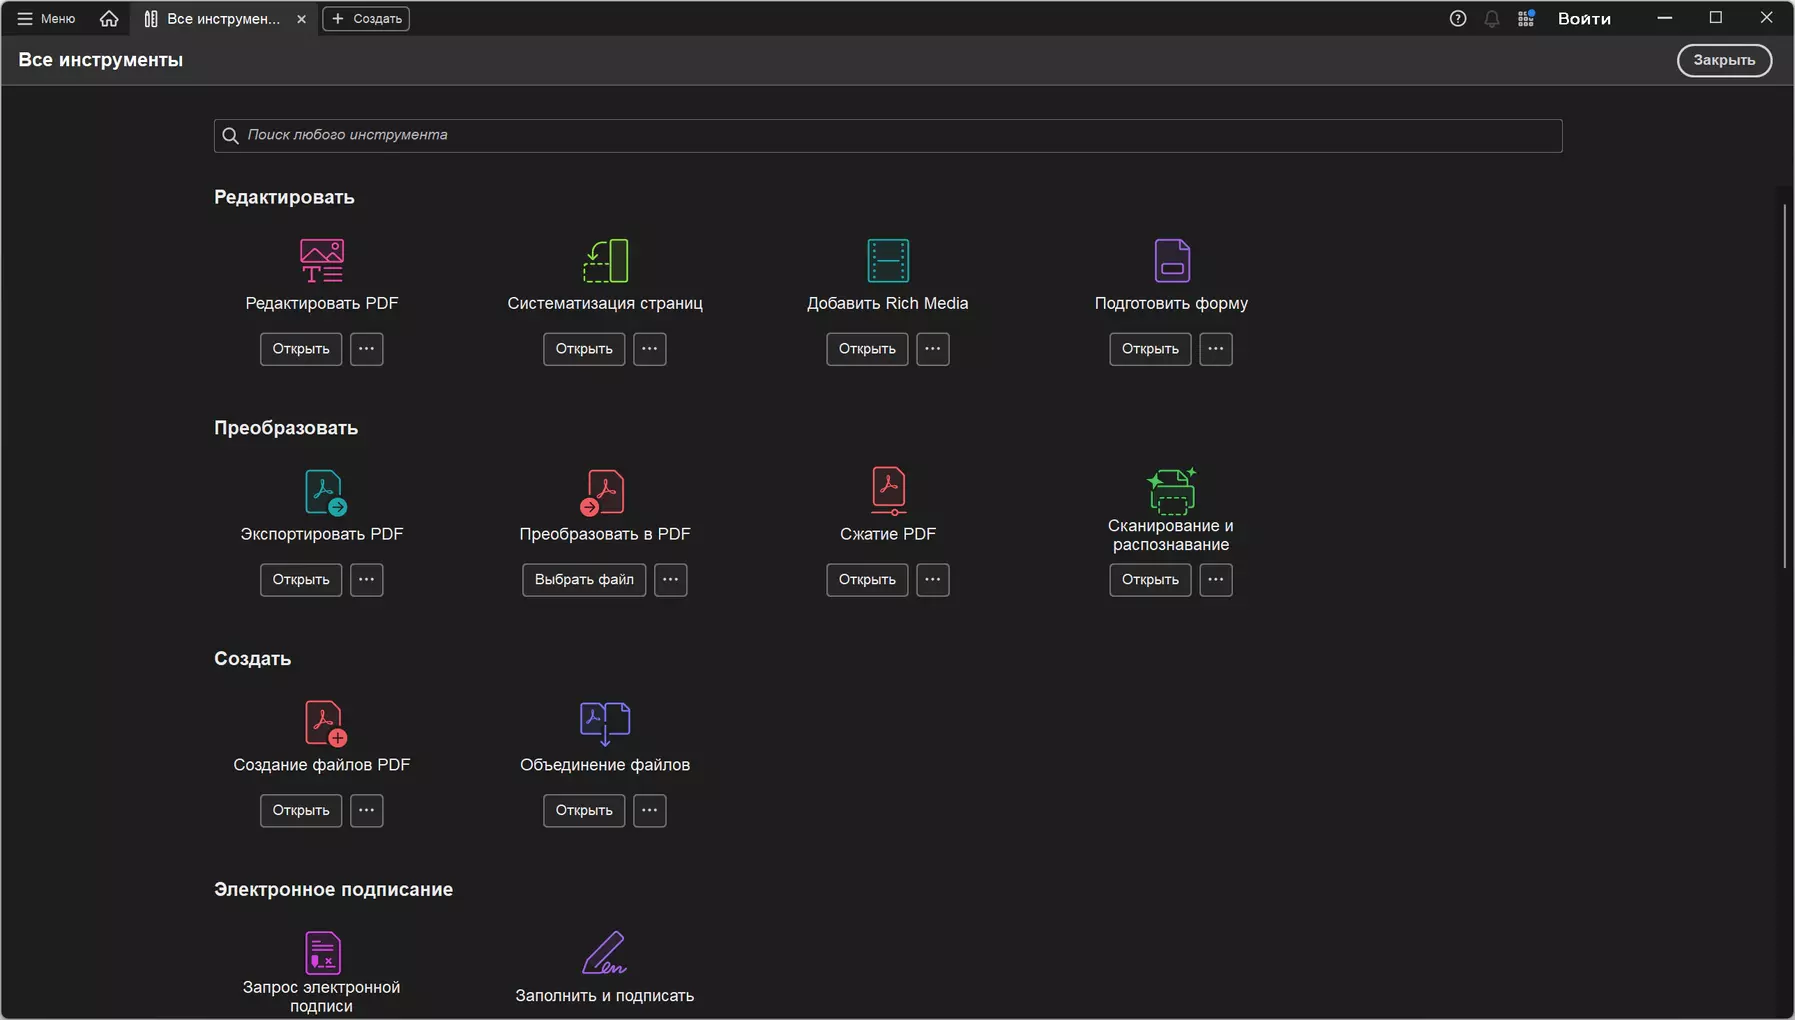
Task: Click the Закрыть button
Action: [1724, 60]
